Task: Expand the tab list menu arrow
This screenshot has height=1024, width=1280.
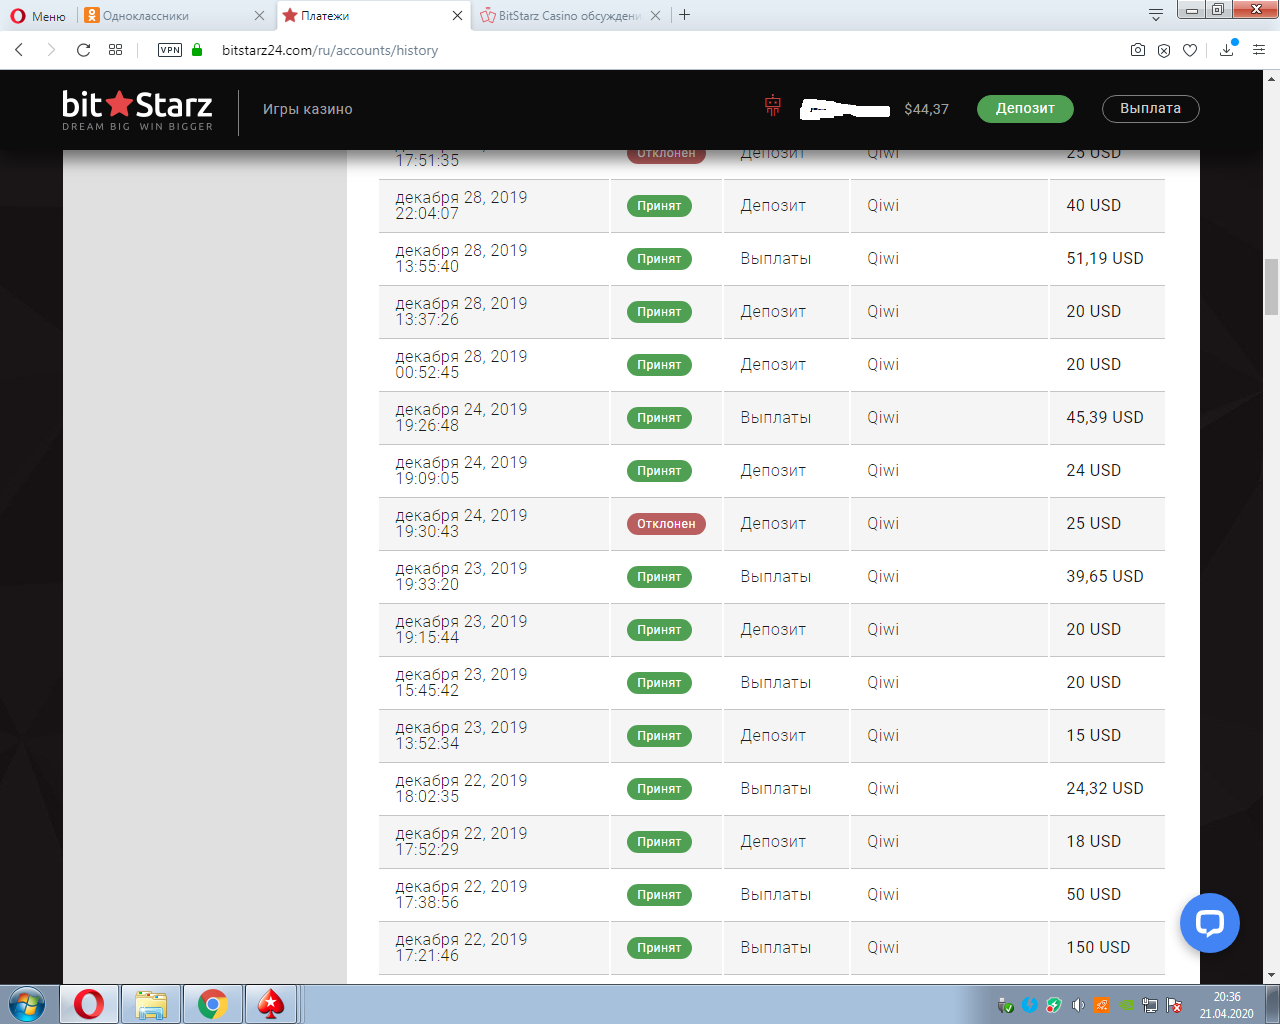Action: pos(1156,15)
